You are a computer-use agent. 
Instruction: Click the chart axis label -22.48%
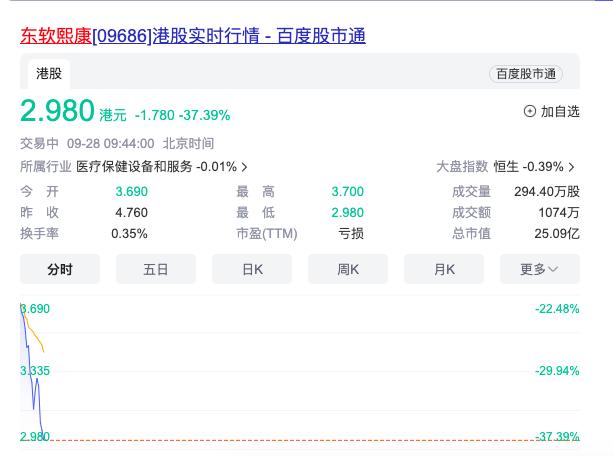pos(557,309)
